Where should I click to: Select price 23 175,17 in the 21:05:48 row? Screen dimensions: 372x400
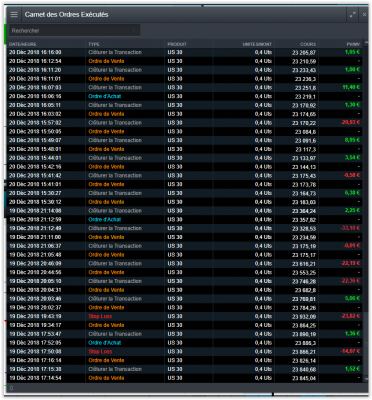(x=304, y=255)
